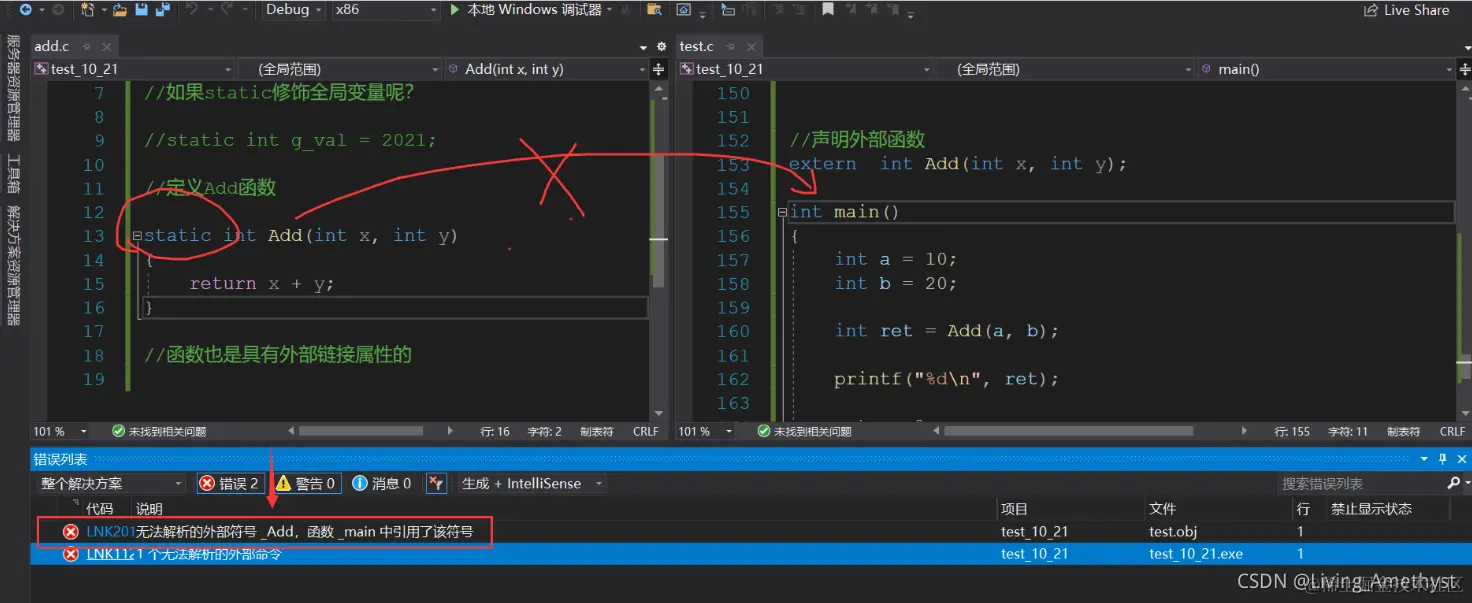Toggle the Errors 2 filter button
The image size is (1472, 603).
click(x=230, y=483)
